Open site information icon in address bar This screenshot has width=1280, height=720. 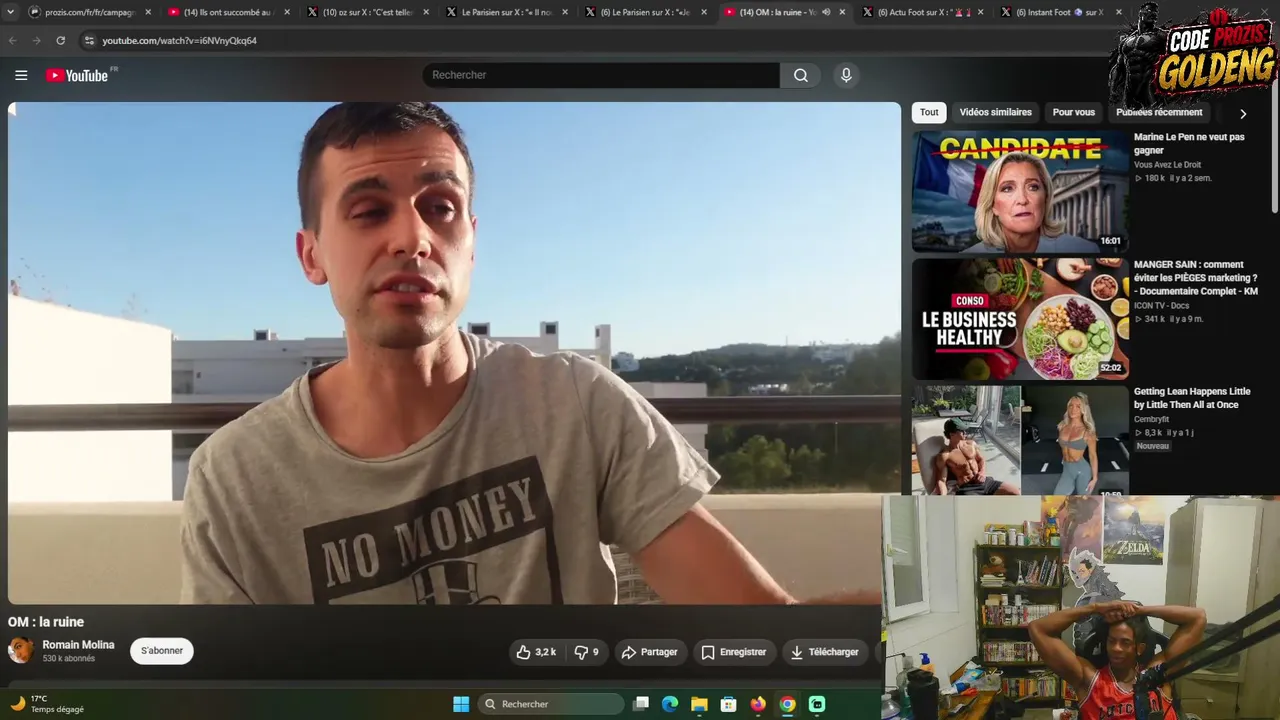pyautogui.click(x=89, y=41)
